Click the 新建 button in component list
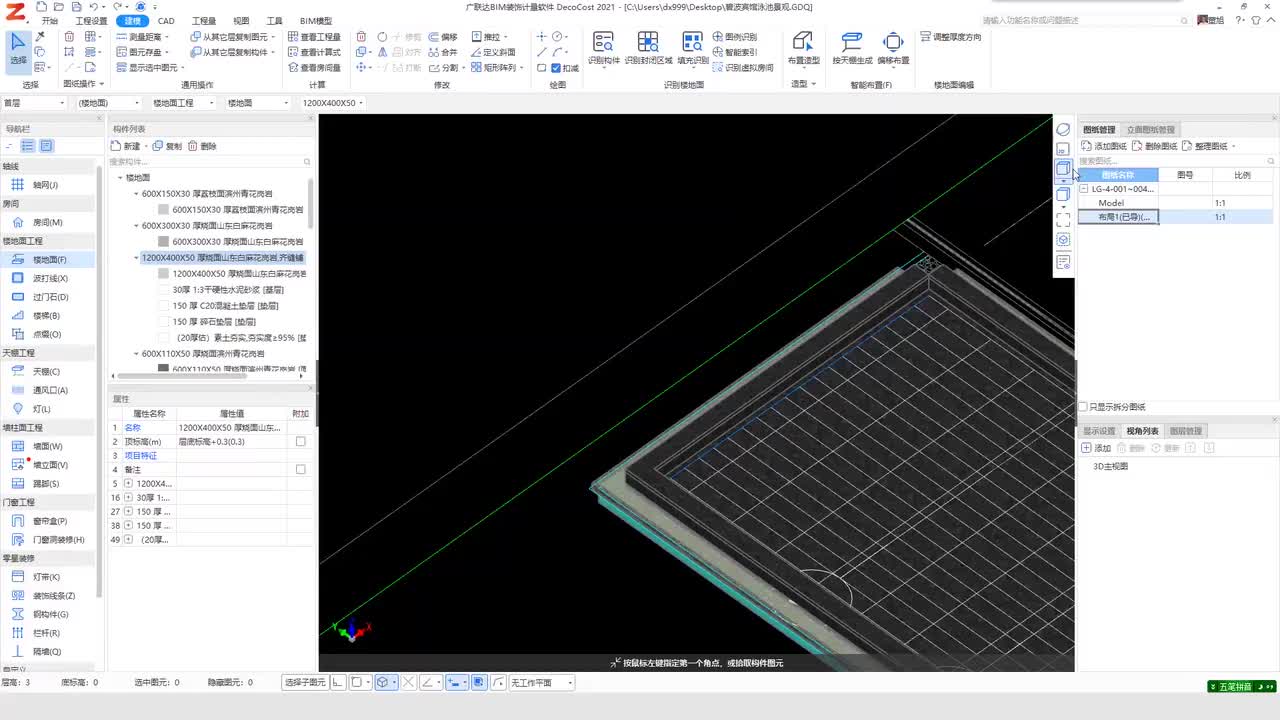This screenshot has width=1280, height=720. (x=127, y=146)
